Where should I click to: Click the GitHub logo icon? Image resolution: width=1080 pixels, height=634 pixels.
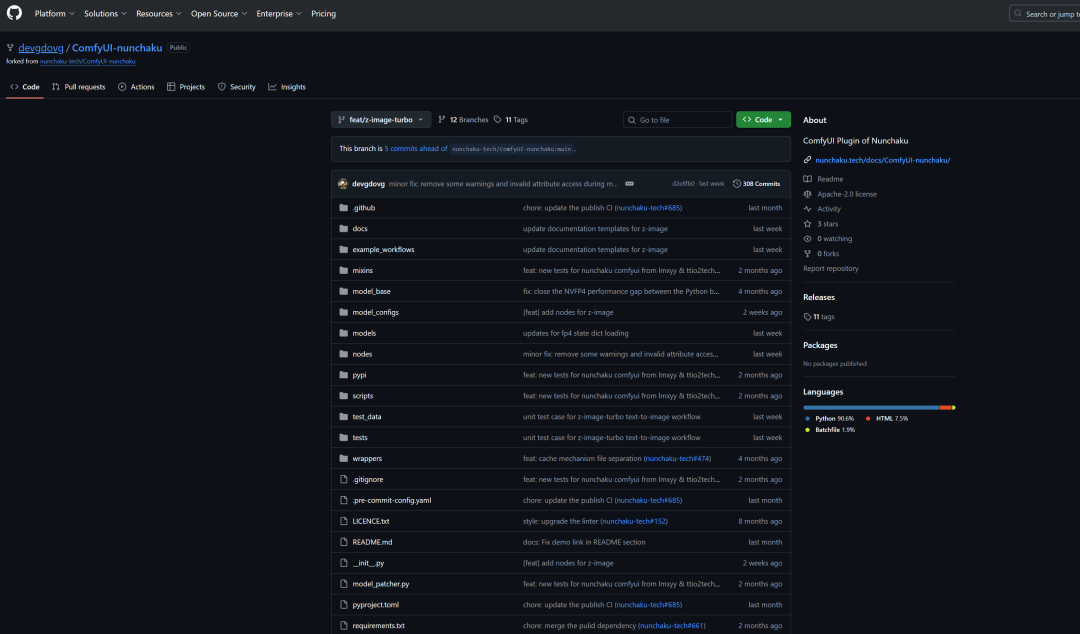[x=14, y=13]
